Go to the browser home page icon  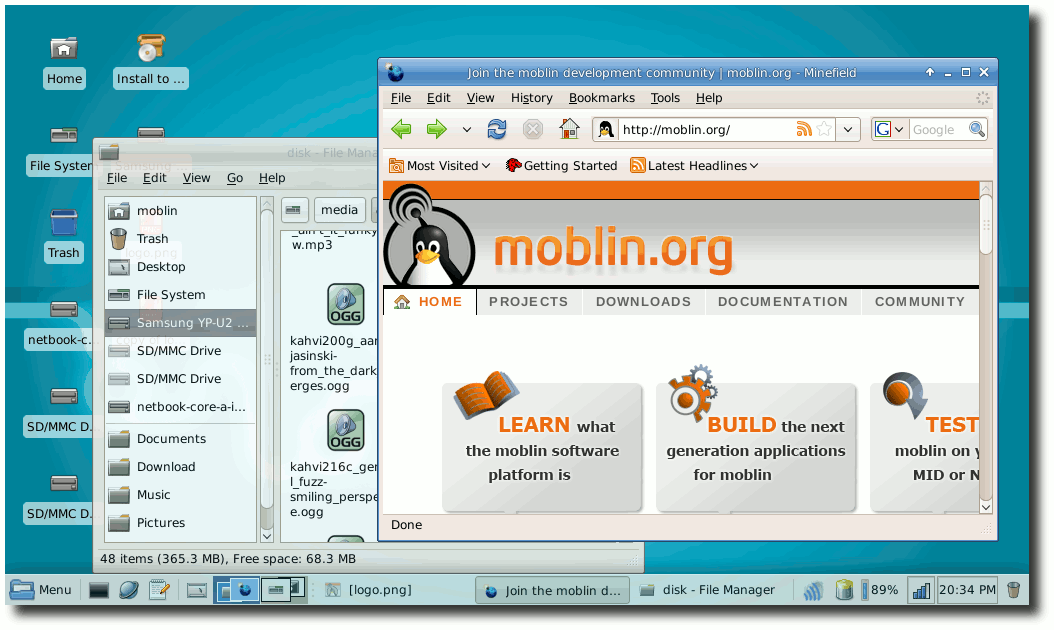(x=569, y=128)
